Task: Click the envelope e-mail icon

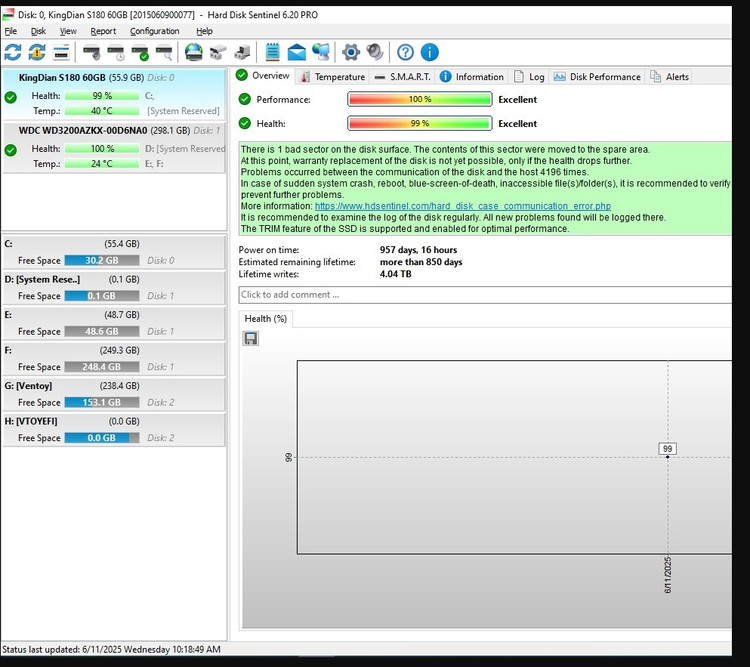Action: coord(297,52)
